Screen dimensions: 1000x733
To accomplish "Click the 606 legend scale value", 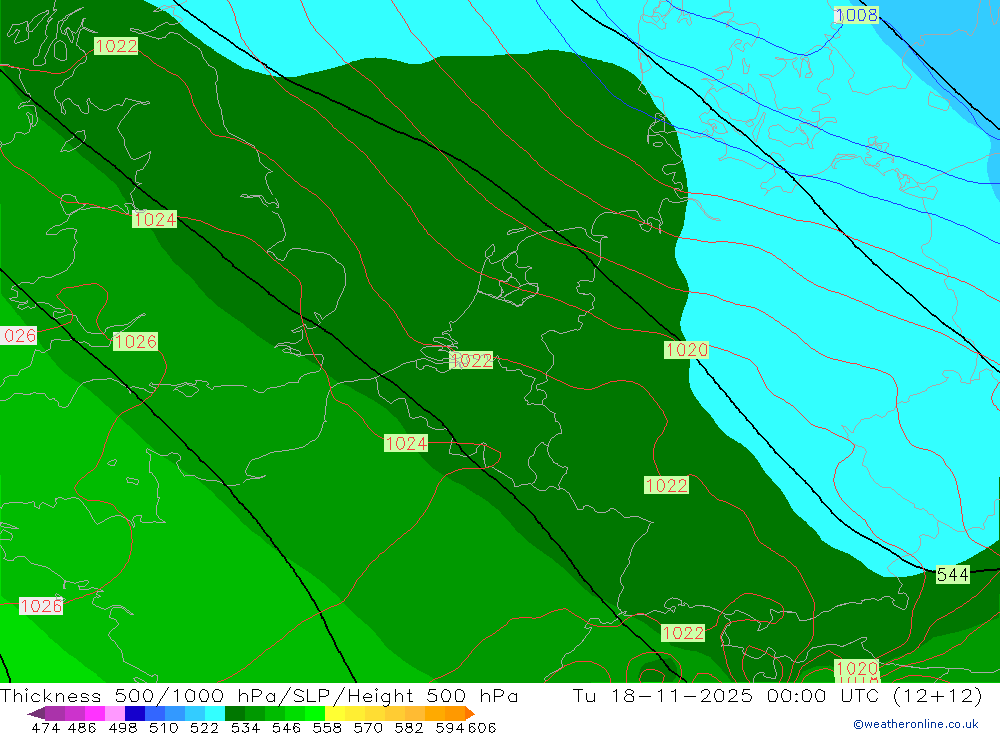I will [x=482, y=727].
